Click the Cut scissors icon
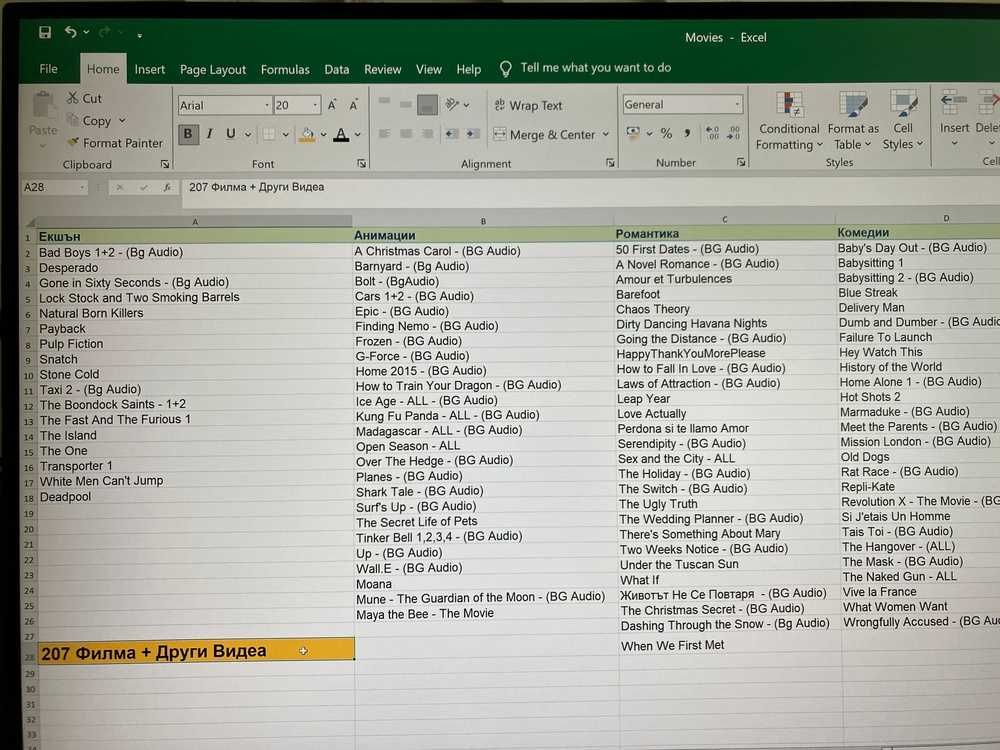This screenshot has height=750, width=1000. [73, 98]
